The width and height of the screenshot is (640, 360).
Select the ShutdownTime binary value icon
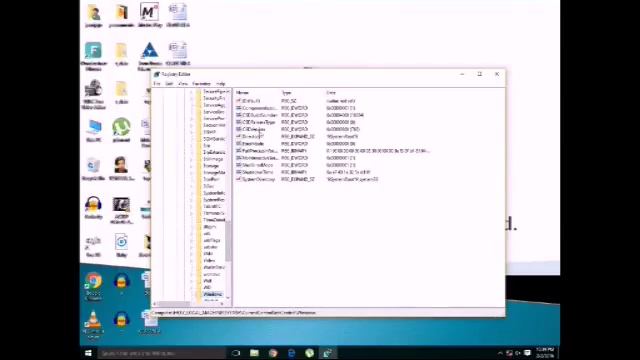239,172
